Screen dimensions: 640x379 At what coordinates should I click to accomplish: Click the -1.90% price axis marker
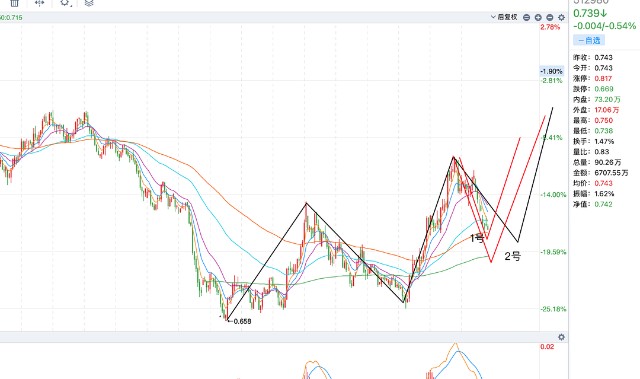tap(551, 71)
